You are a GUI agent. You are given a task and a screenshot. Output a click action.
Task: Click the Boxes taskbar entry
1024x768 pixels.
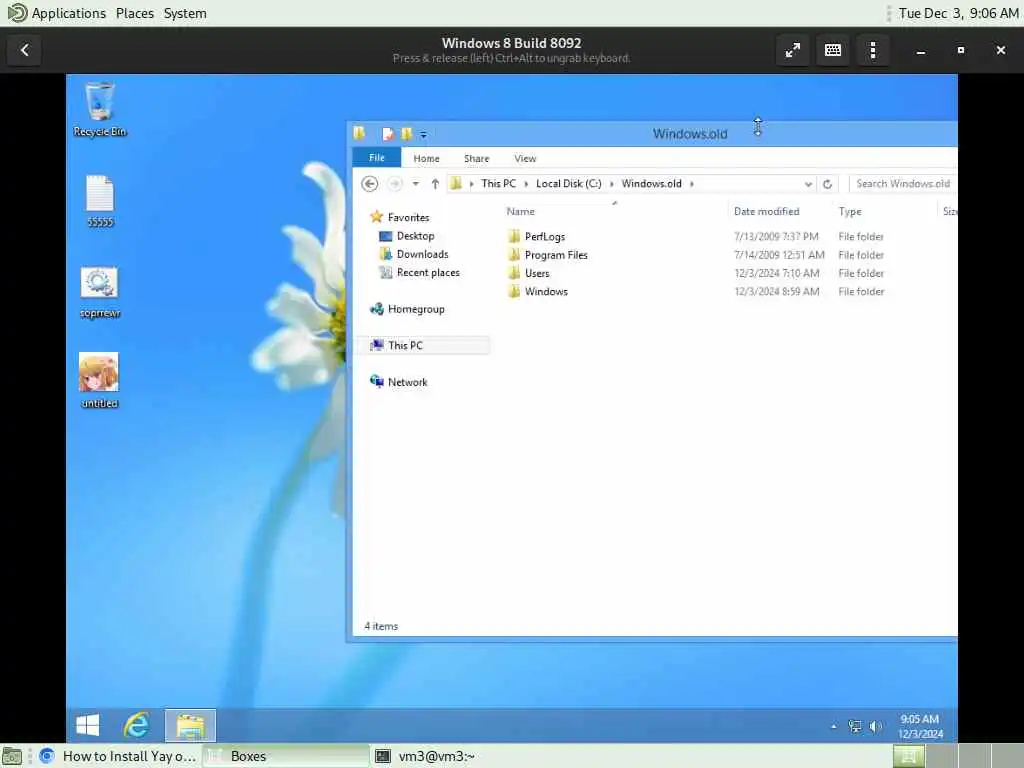pos(285,756)
